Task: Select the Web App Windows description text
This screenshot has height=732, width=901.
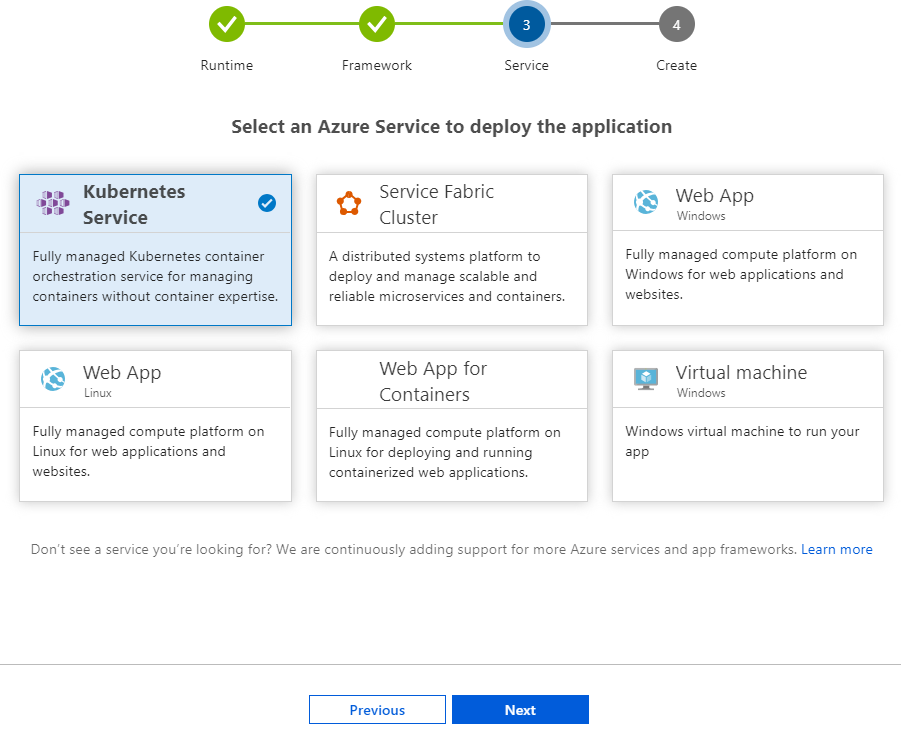Action: [741, 274]
